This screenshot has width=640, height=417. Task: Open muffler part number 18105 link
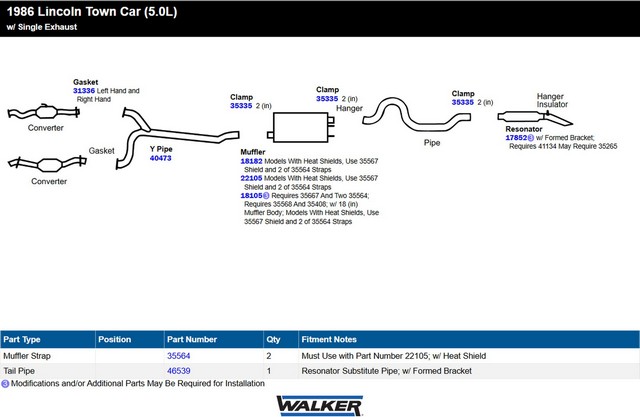(251, 195)
